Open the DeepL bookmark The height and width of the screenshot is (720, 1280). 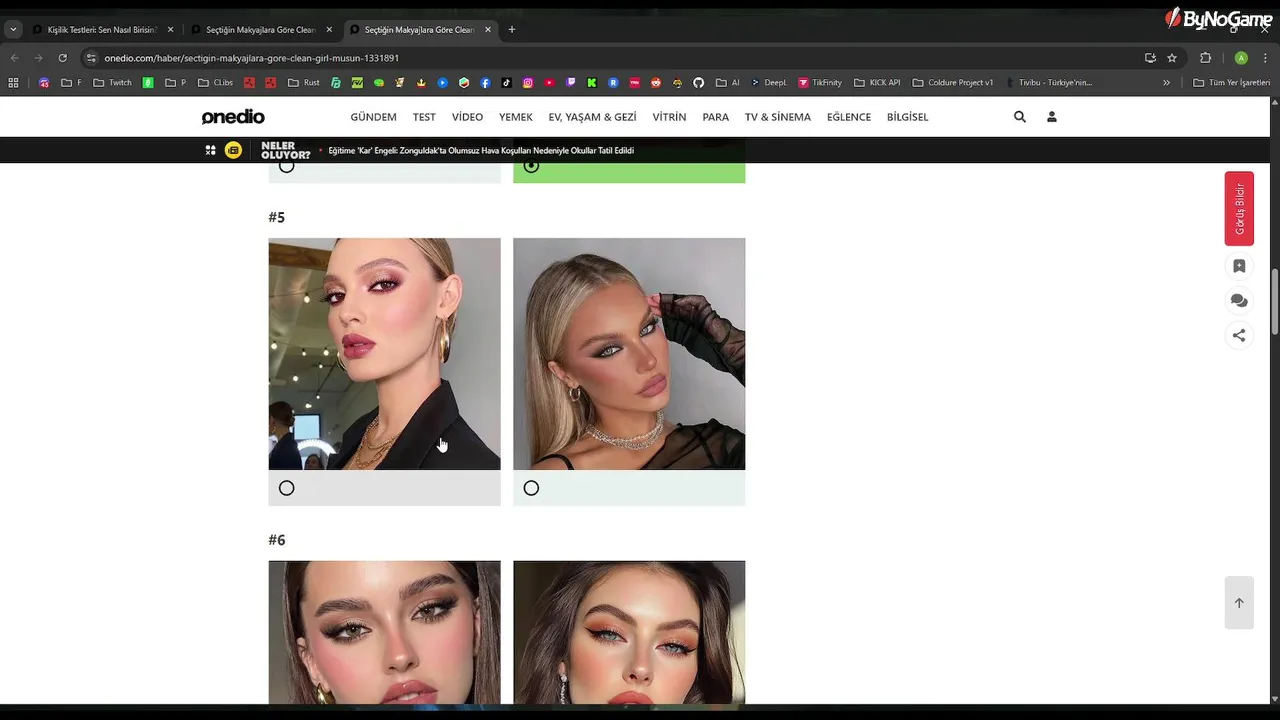(769, 83)
